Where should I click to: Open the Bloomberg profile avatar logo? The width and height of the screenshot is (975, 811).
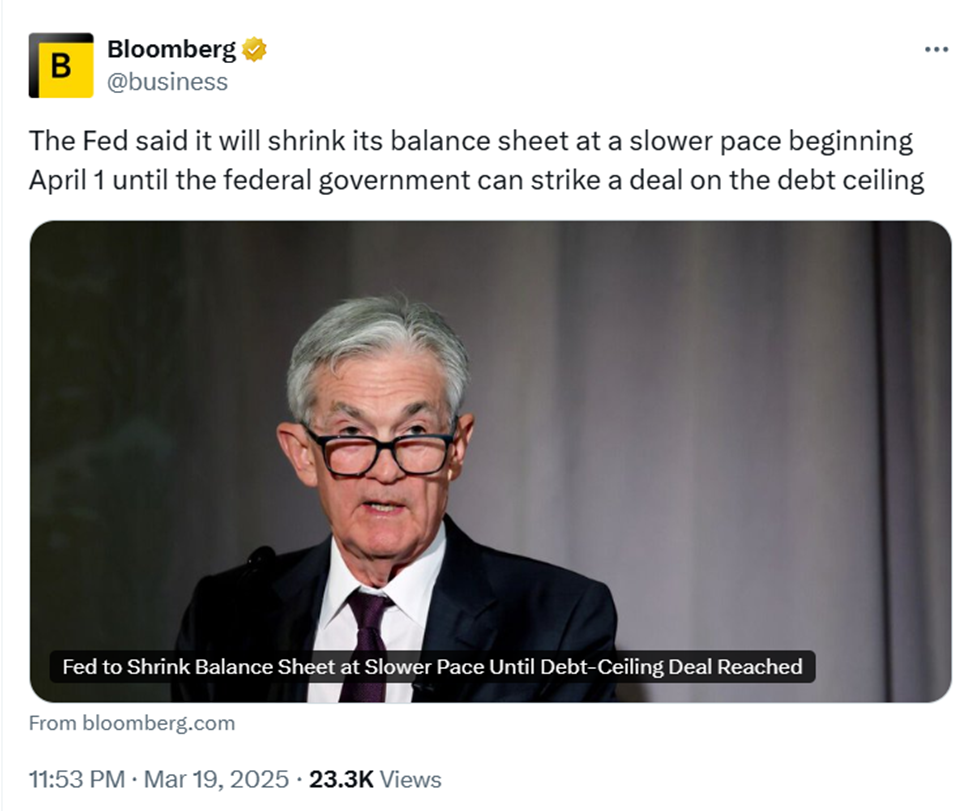(61, 65)
